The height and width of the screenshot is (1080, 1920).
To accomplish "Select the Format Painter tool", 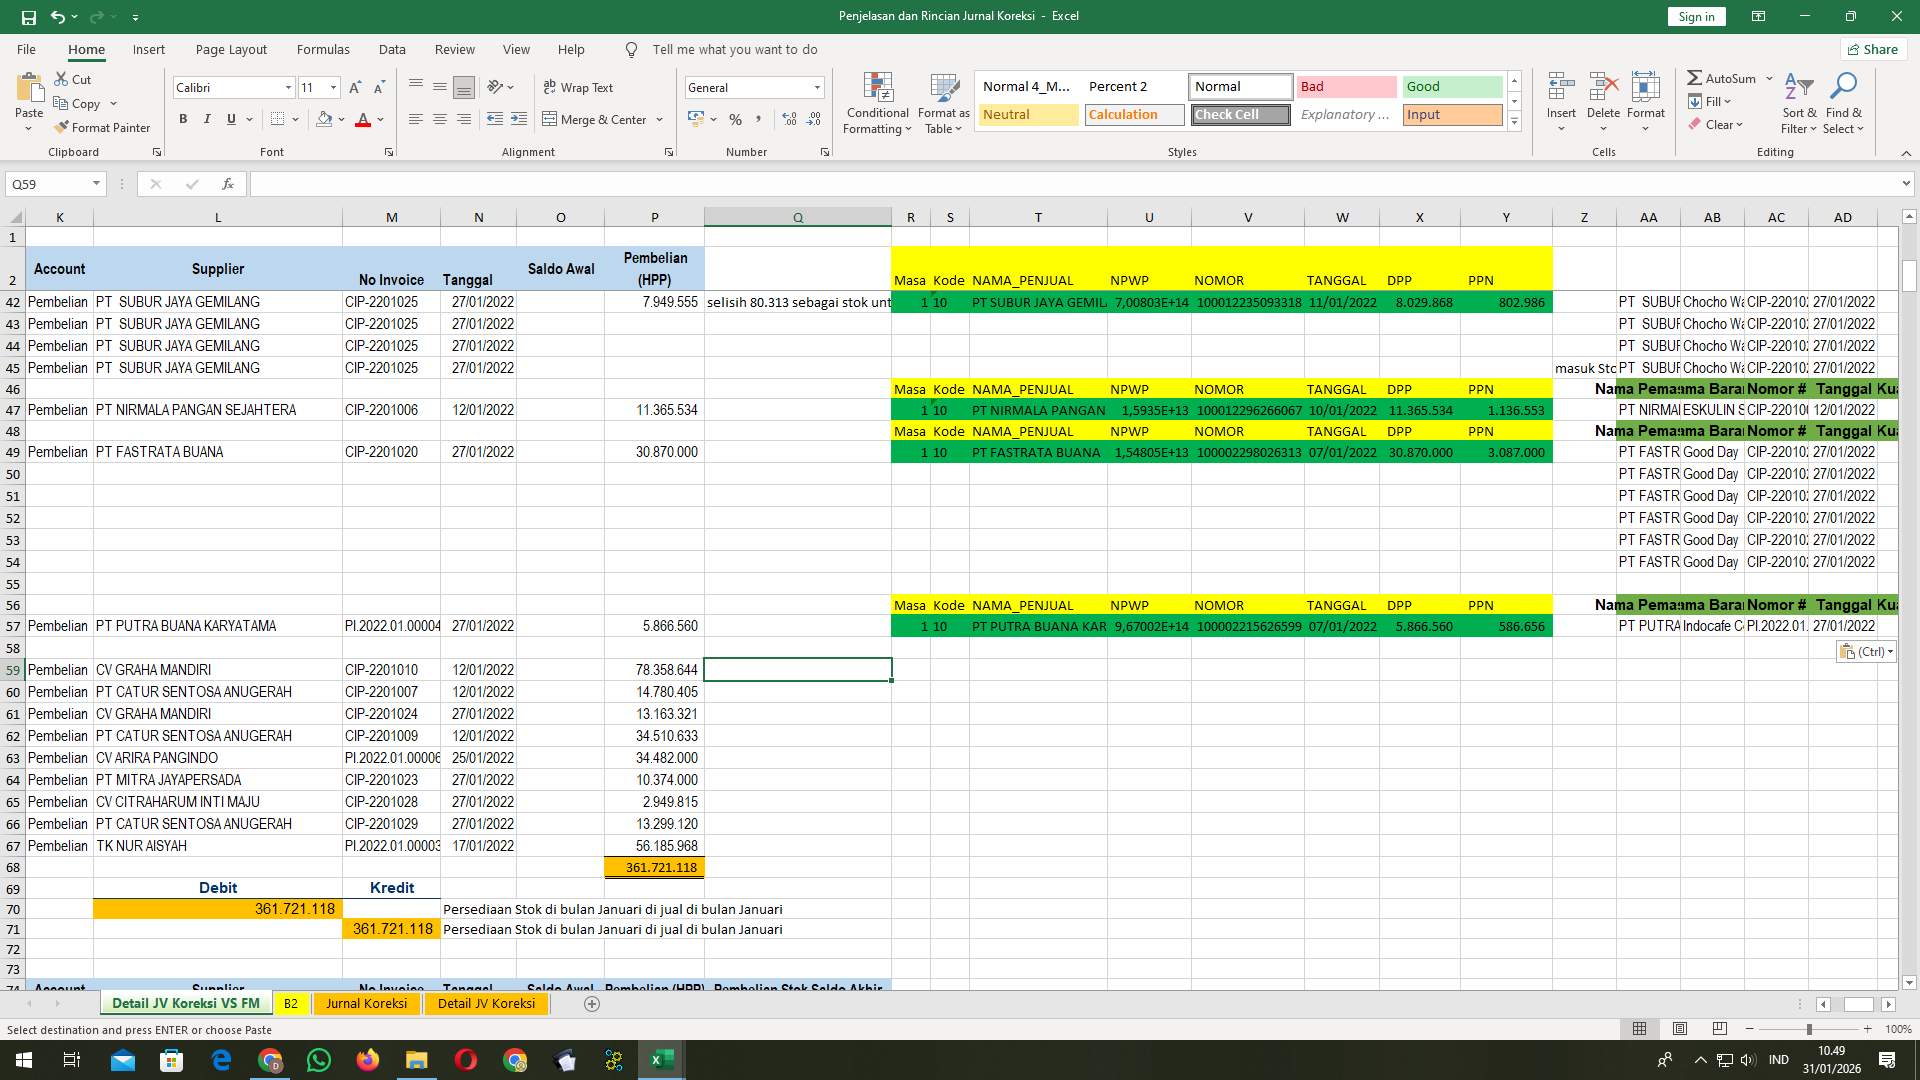I will tap(103, 127).
